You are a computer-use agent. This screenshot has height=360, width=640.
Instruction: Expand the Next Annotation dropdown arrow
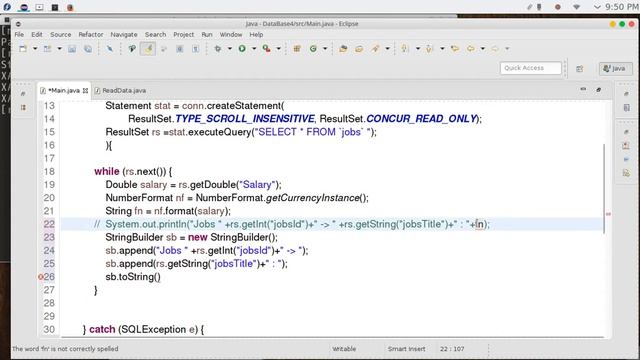(418, 49)
